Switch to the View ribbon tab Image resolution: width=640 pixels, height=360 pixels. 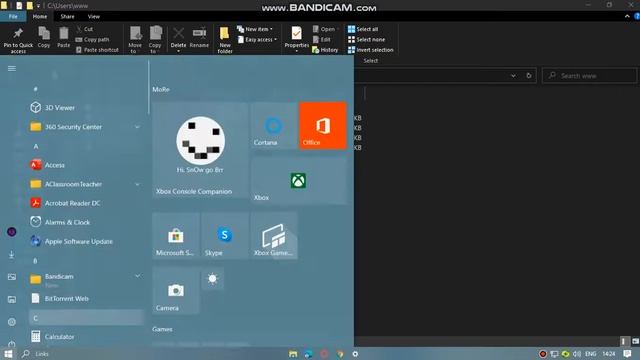pyautogui.click(x=93, y=16)
